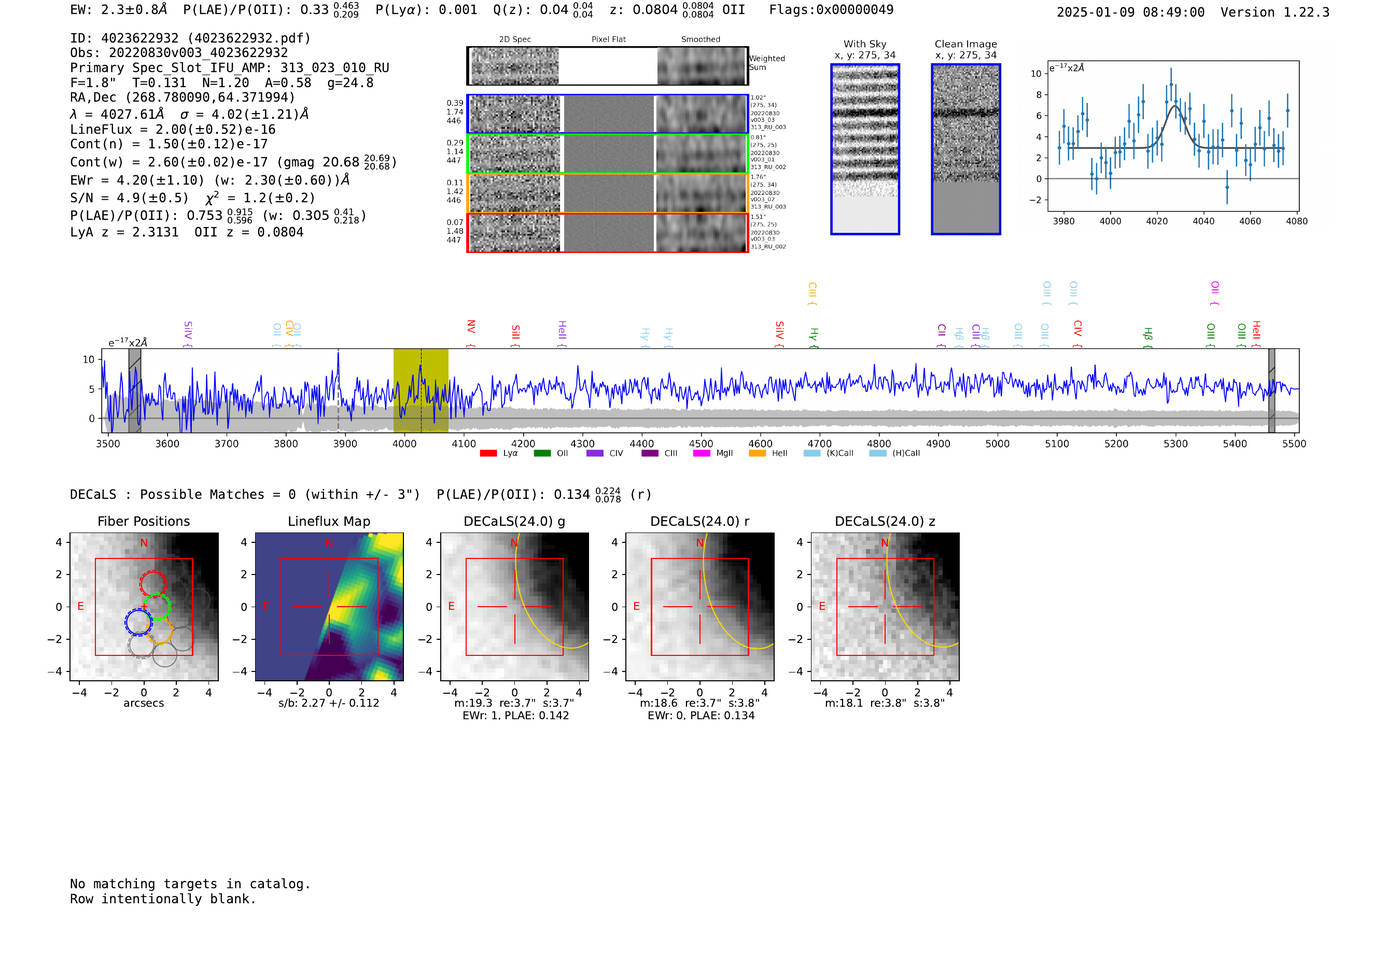This screenshot has width=1400, height=953.
Task: Click the Version 1.22.3 label
Action: pos(1275,12)
